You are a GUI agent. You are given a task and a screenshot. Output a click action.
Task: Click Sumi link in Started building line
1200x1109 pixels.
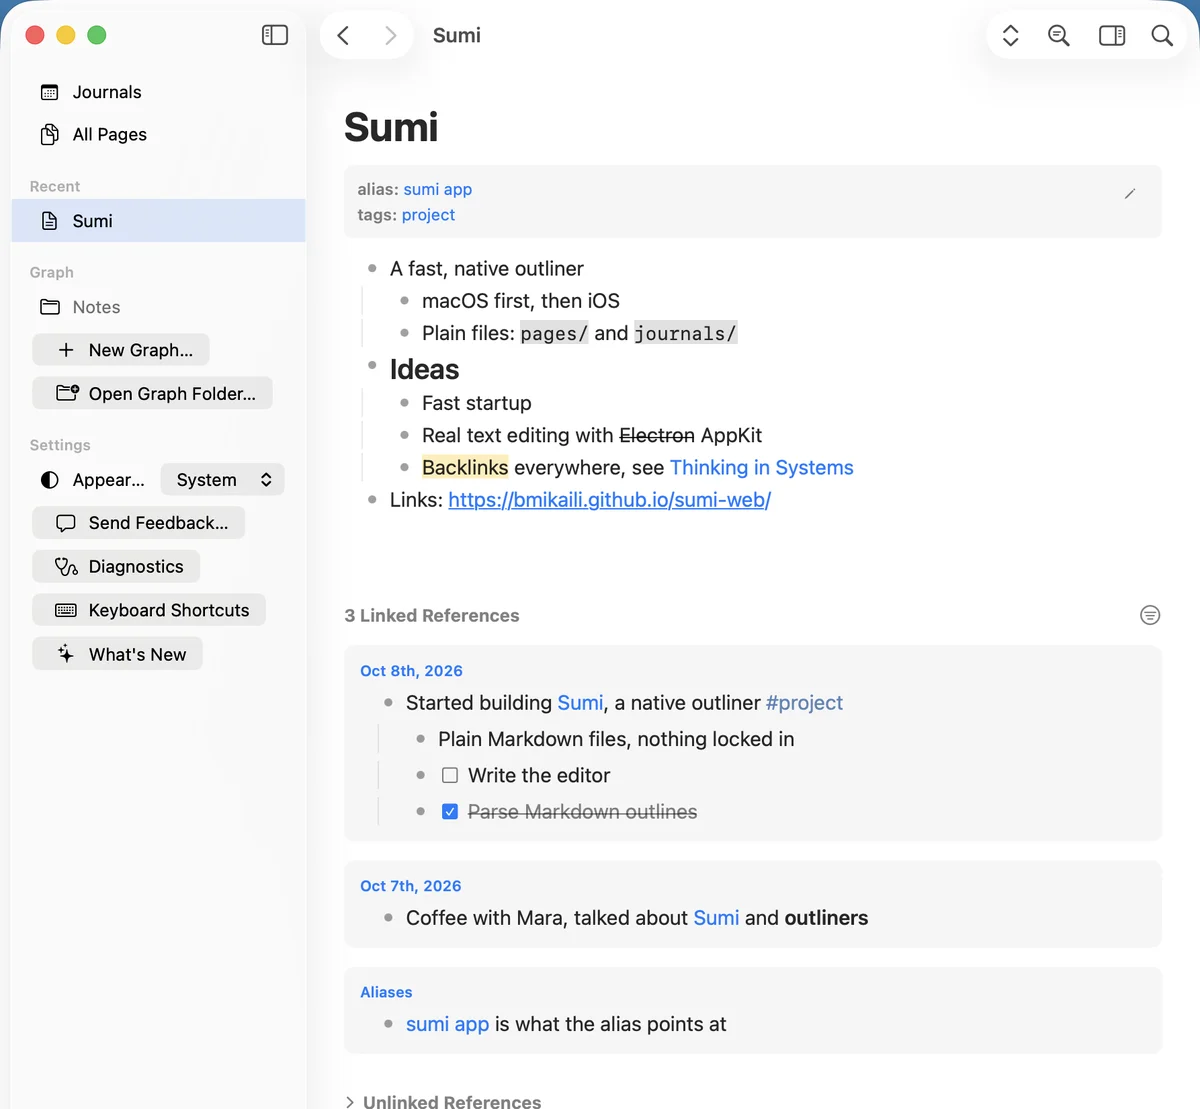[x=580, y=703]
